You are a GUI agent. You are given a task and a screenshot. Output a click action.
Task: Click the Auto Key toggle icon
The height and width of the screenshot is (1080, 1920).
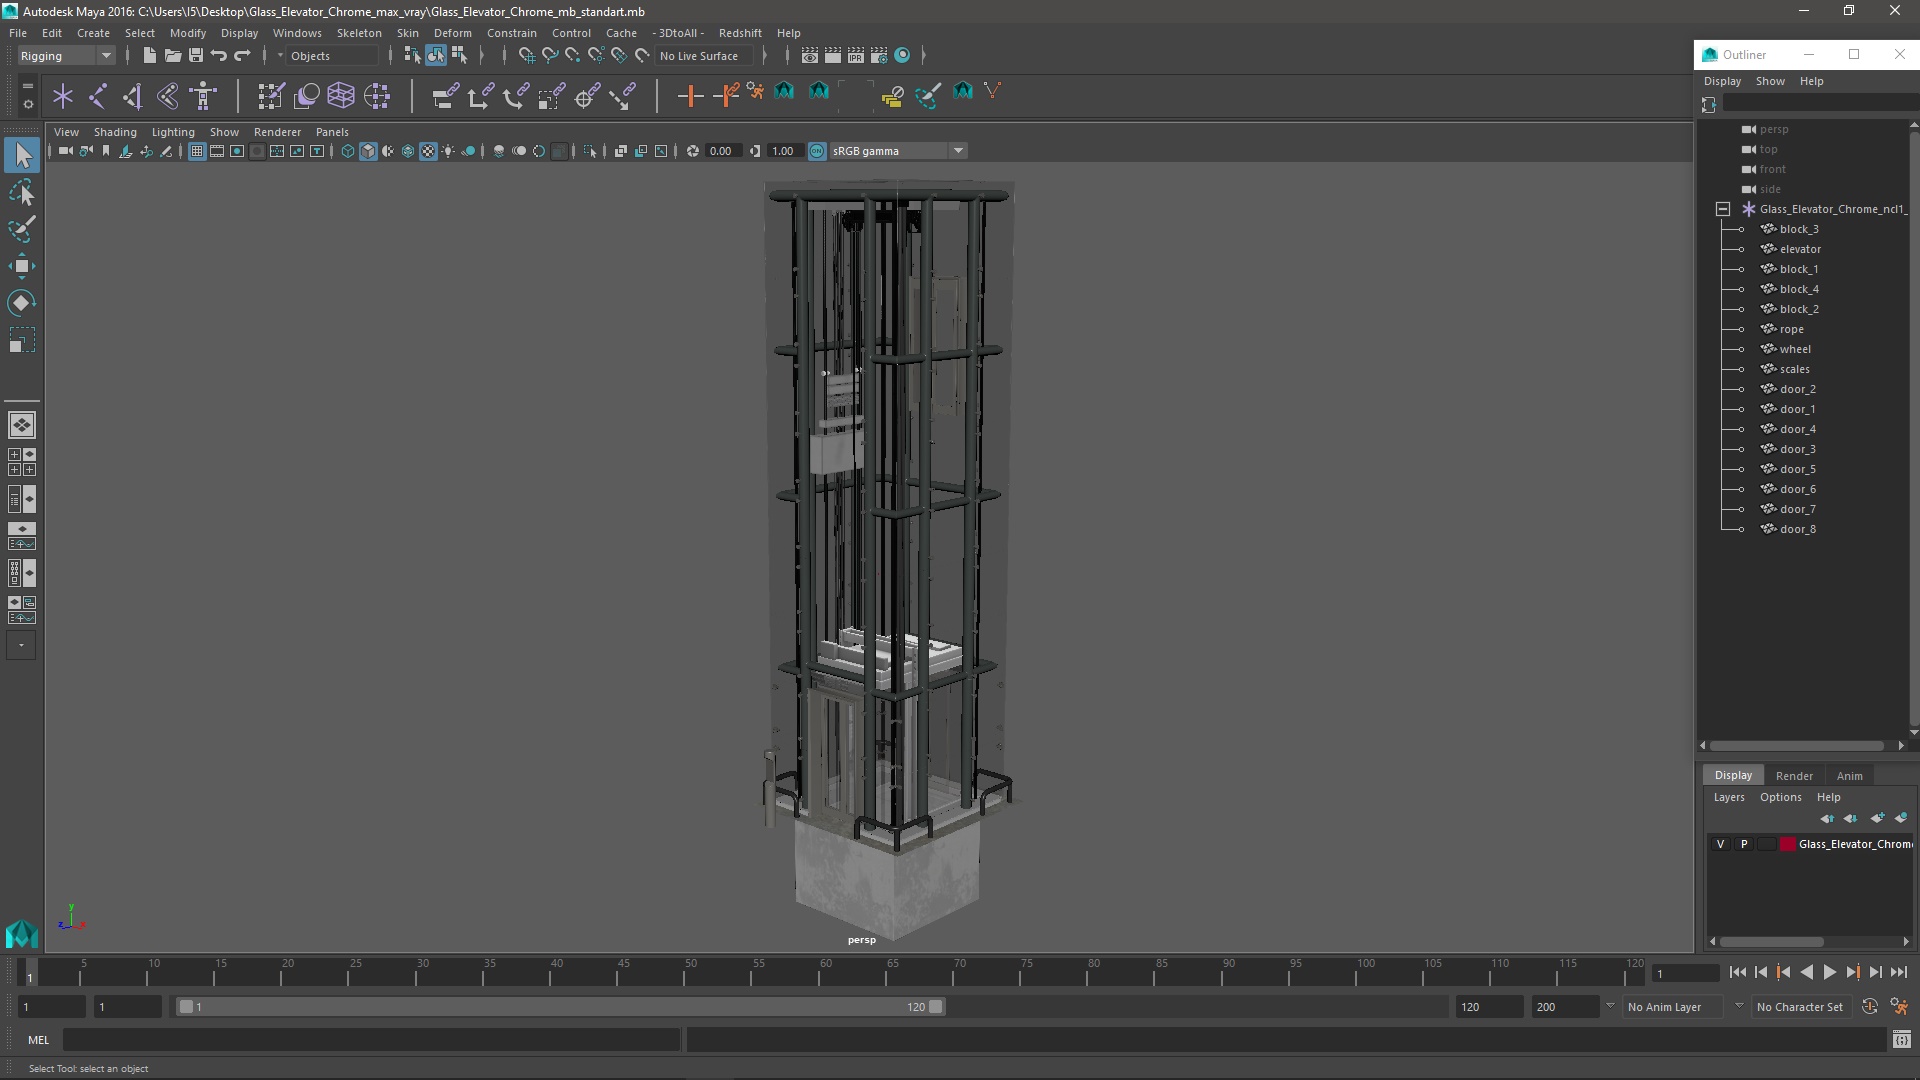tap(1869, 1007)
